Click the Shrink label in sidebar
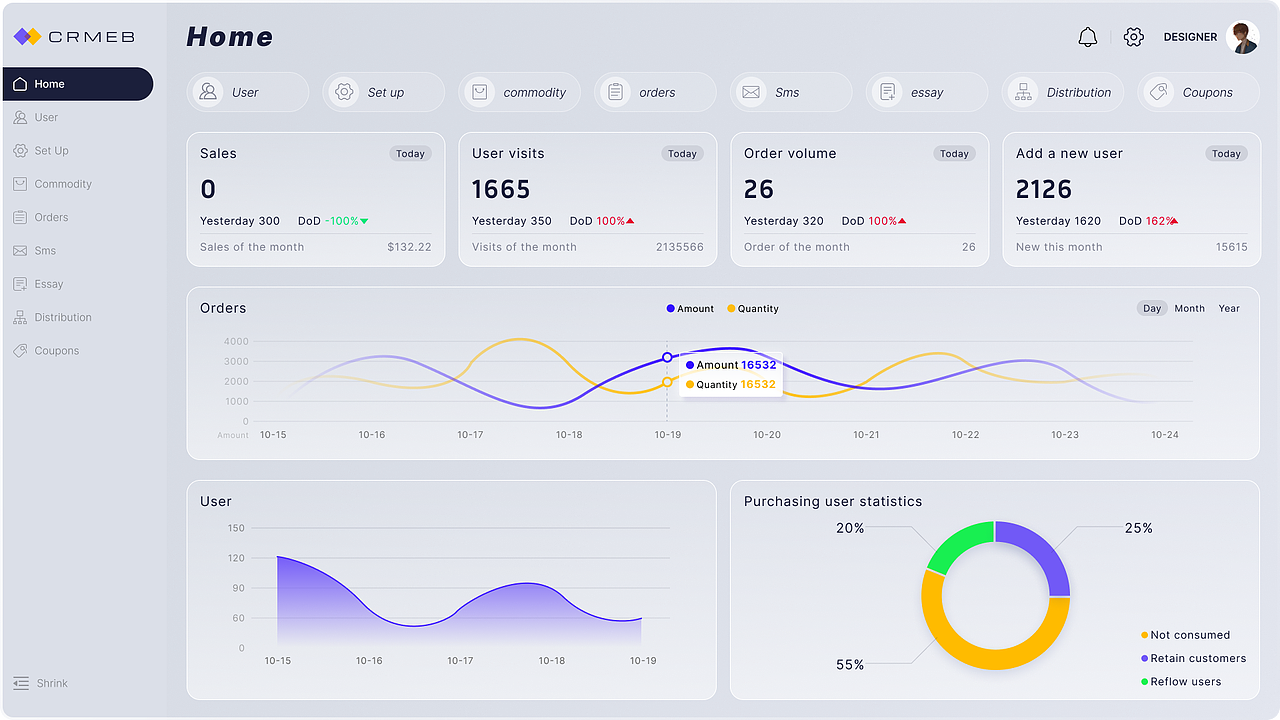 [x=52, y=683]
